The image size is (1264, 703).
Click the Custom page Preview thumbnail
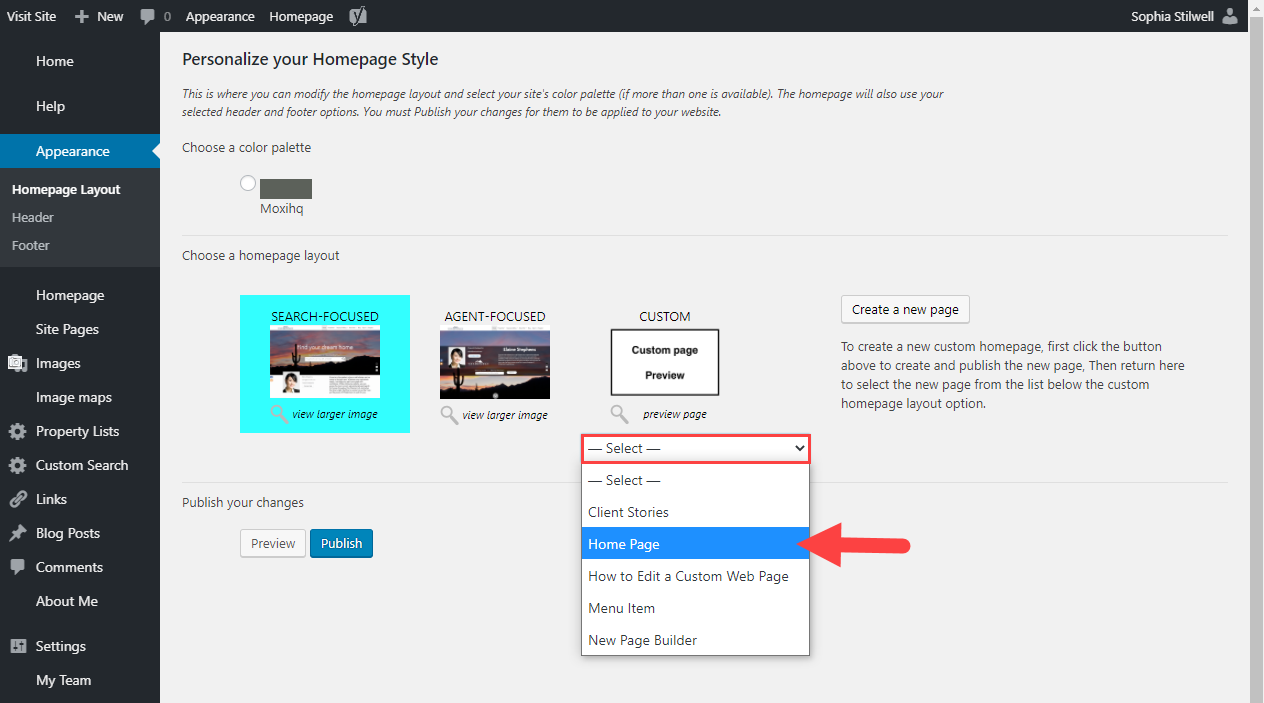(x=665, y=362)
